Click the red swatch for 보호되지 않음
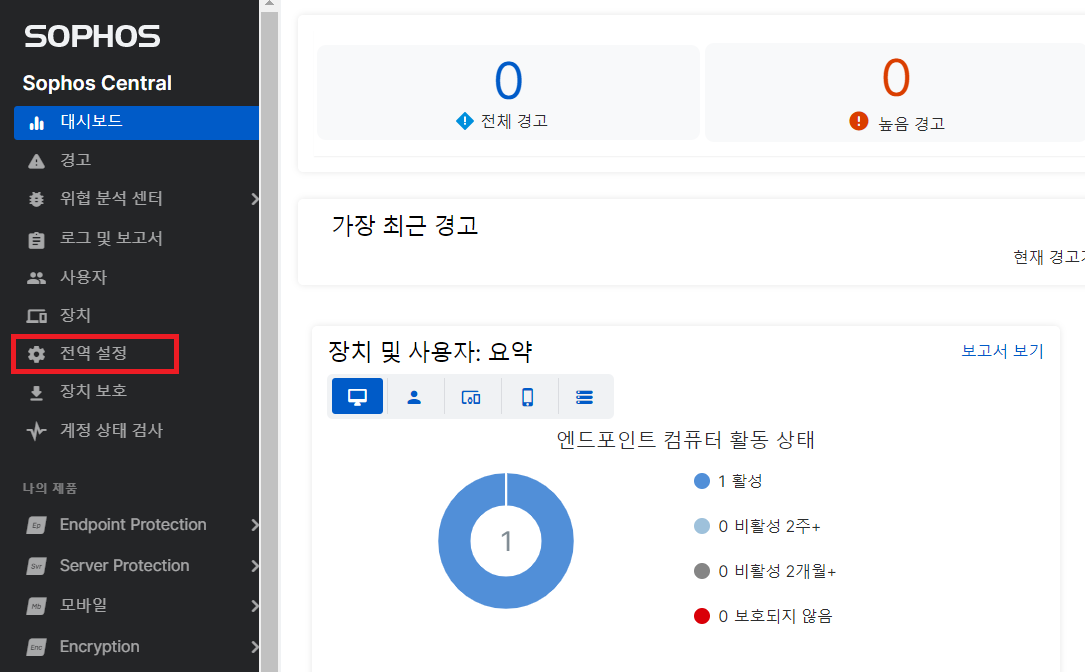 point(702,616)
